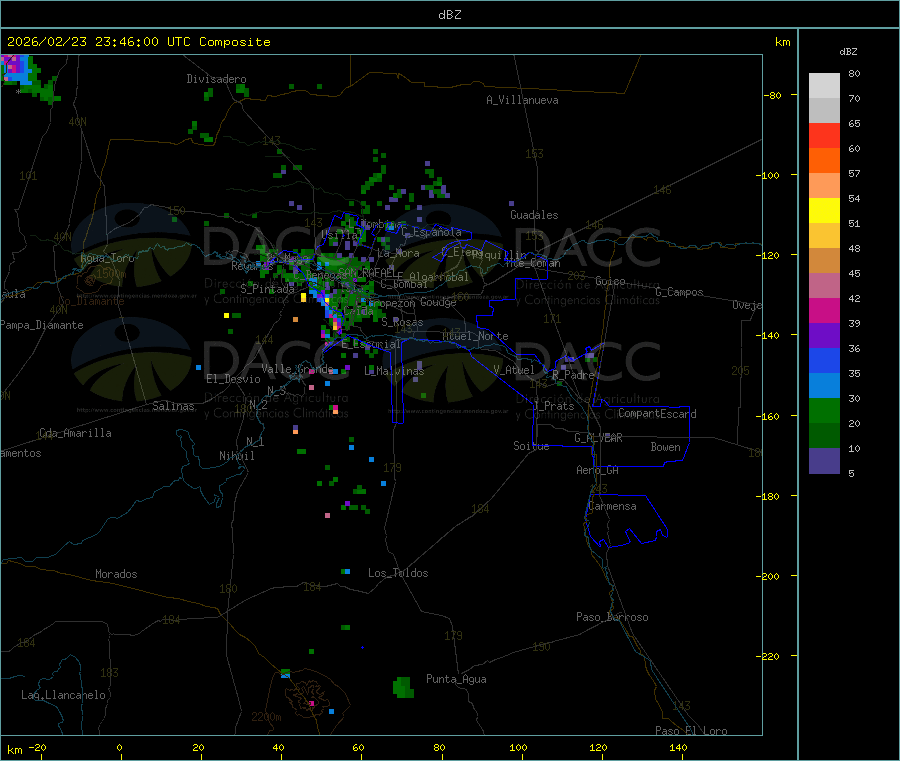Click the '140' tick on horizontal km axis

coord(678,747)
